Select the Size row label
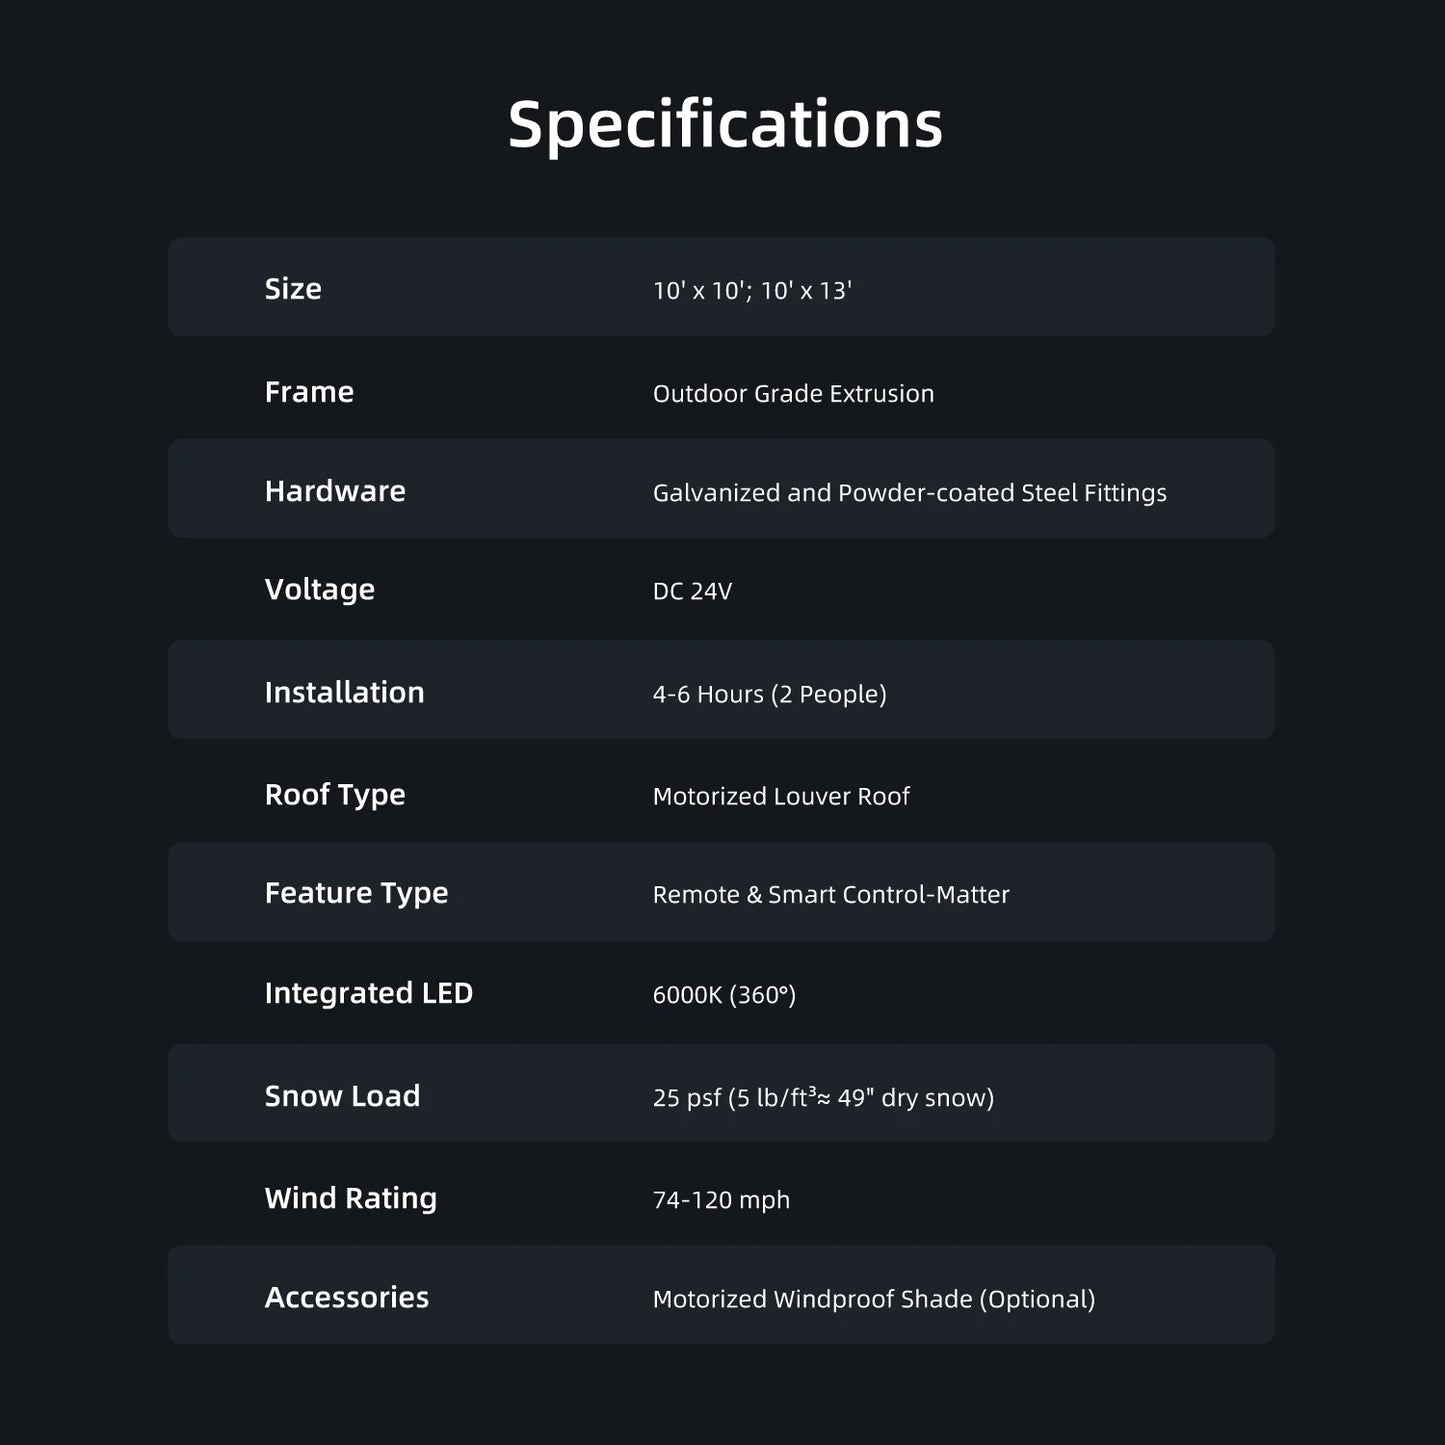1445x1445 pixels. 293,289
